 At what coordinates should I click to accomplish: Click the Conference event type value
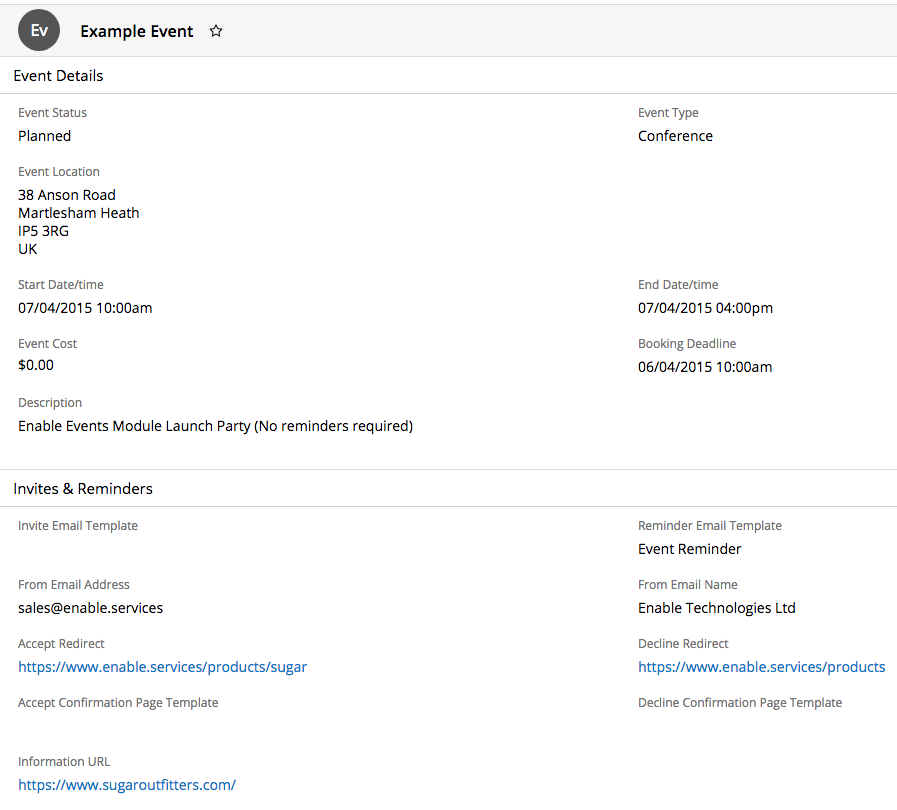click(x=675, y=136)
